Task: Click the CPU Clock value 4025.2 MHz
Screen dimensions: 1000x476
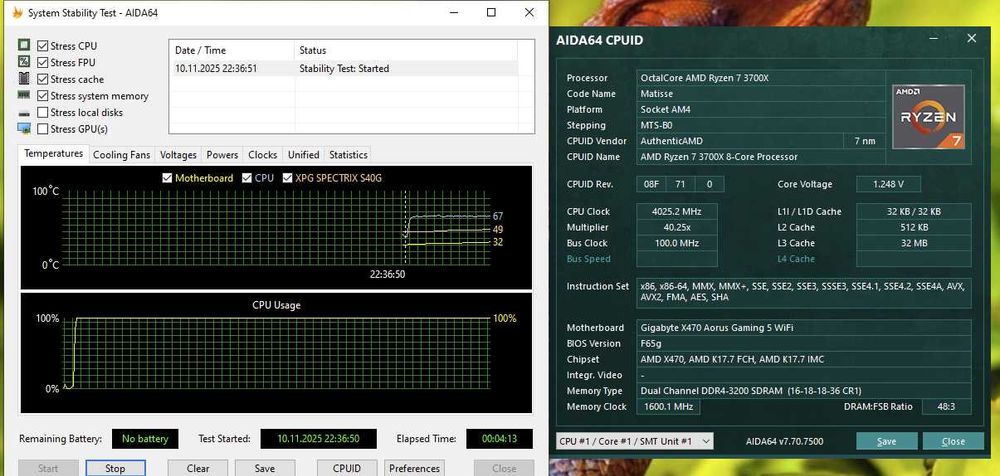Action: [677, 211]
